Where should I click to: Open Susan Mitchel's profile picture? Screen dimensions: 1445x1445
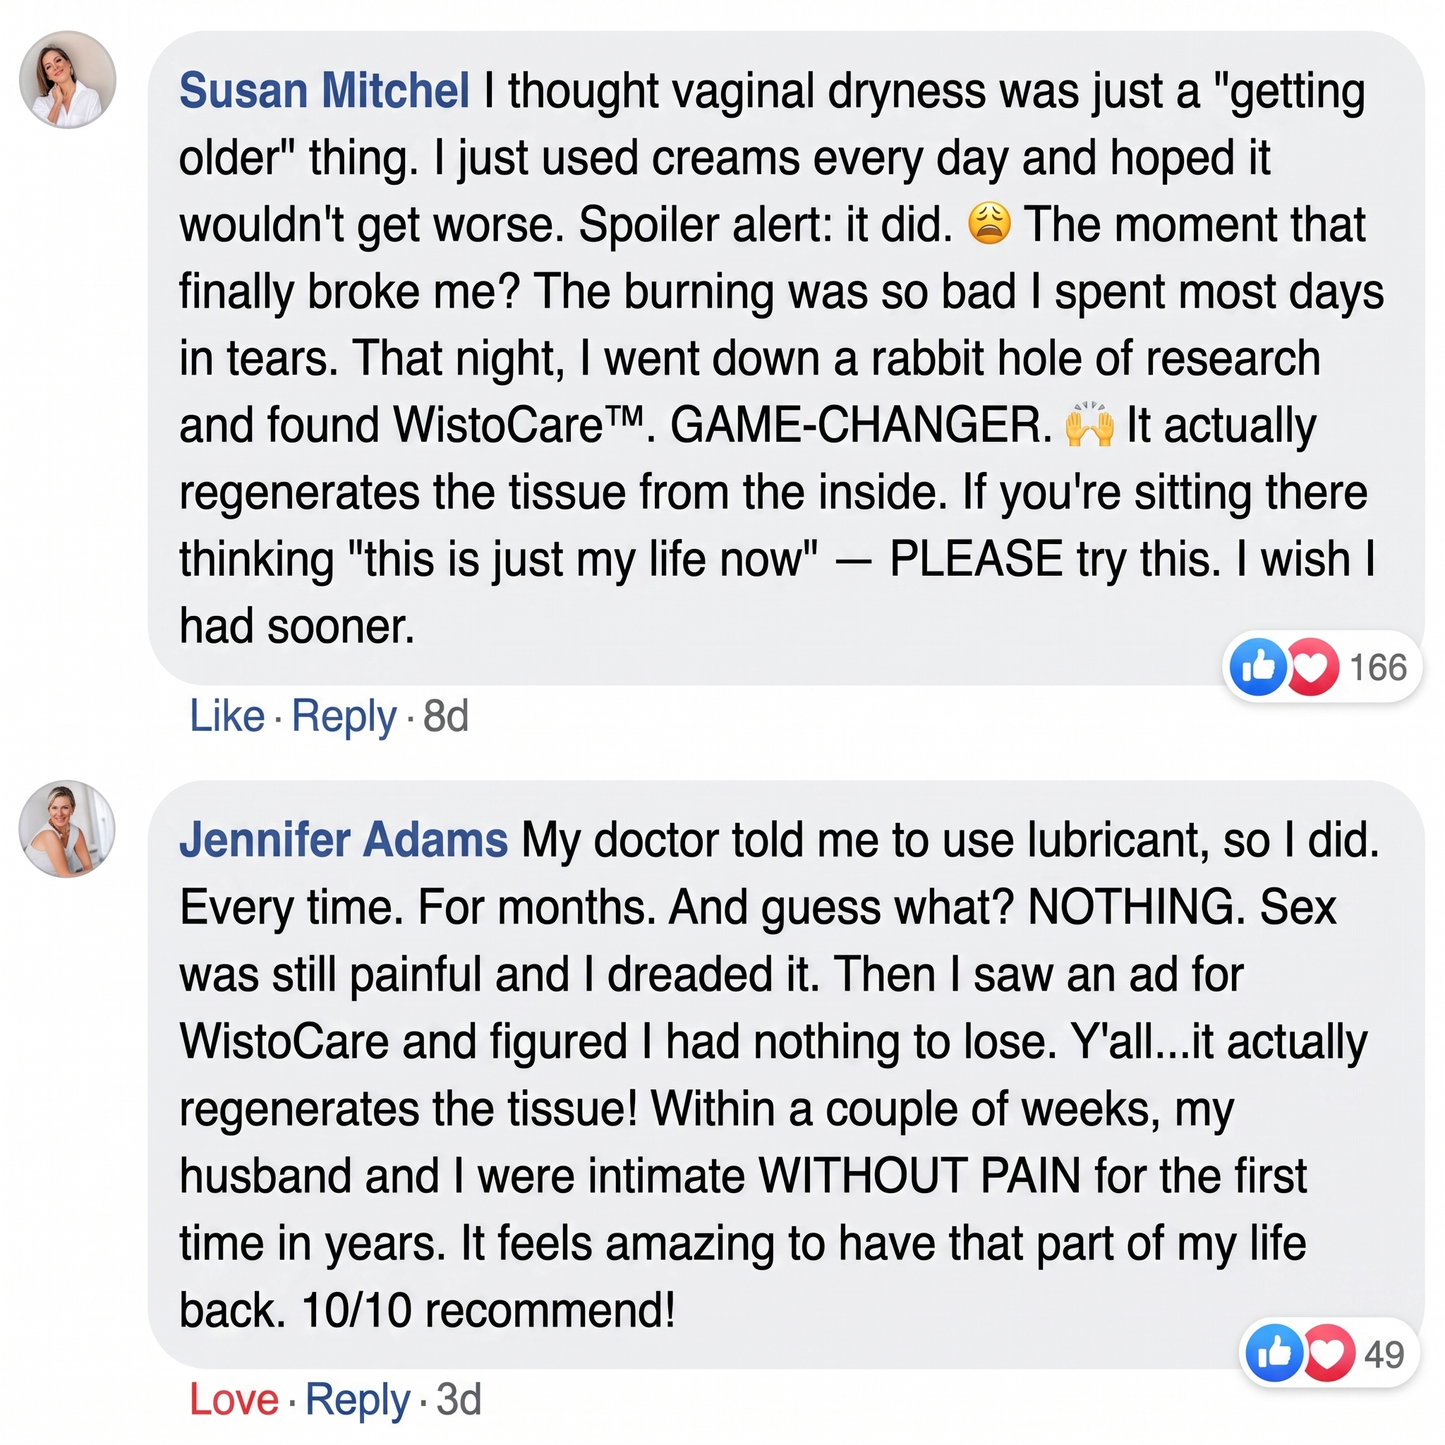point(68,80)
